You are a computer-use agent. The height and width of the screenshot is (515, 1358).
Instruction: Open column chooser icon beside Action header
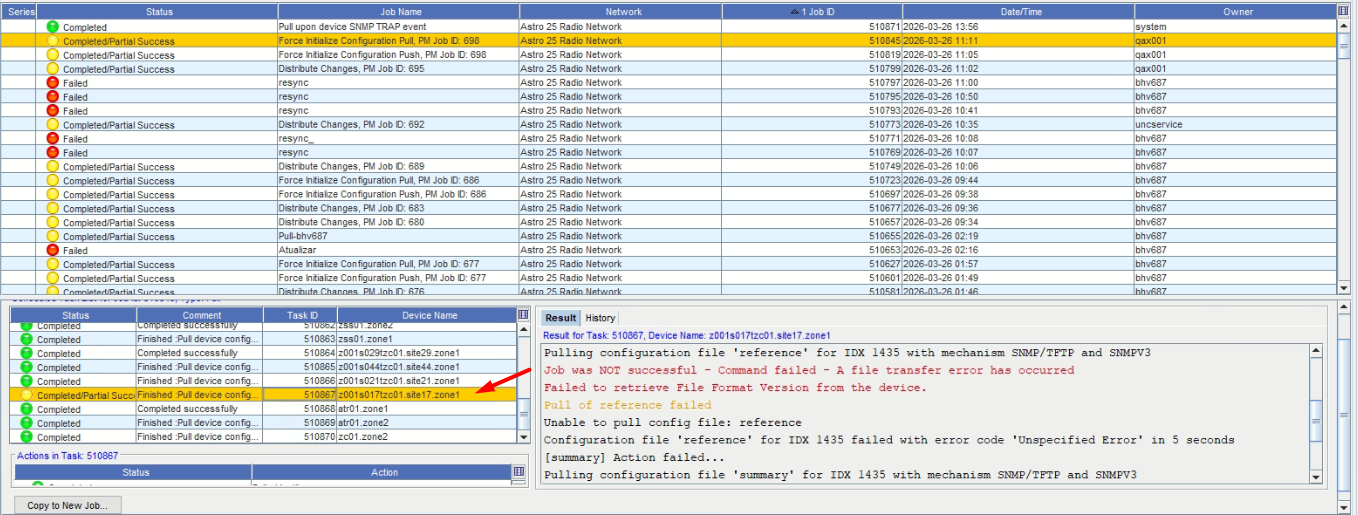pyautogui.click(x=519, y=471)
